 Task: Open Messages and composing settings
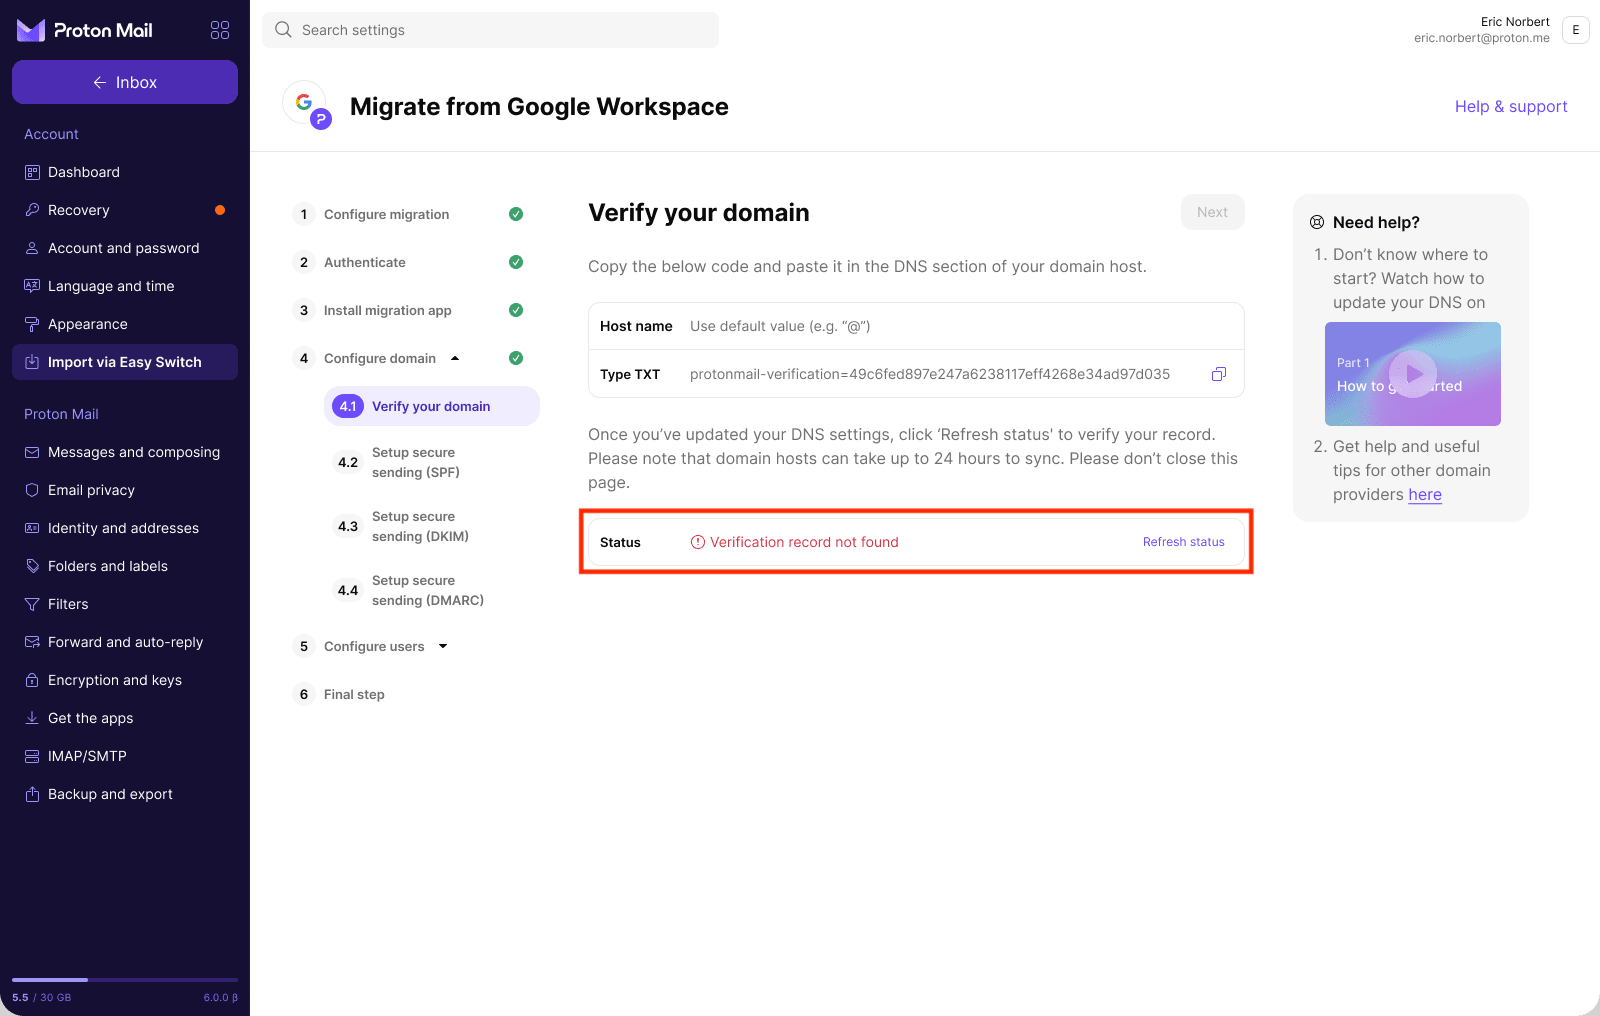tap(125, 452)
